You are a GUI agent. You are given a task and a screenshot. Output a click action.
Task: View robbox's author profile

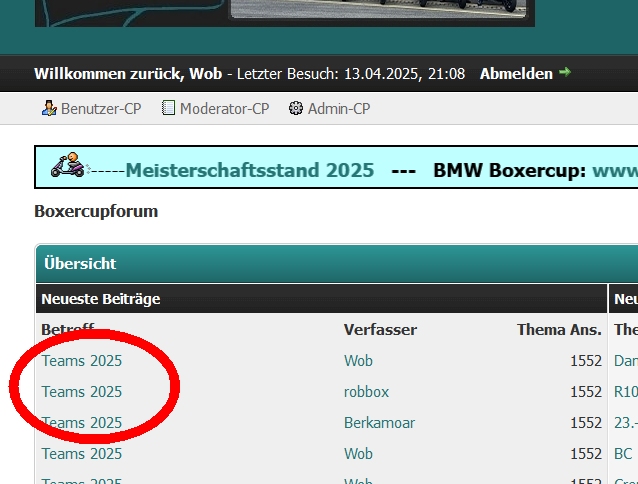(366, 392)
